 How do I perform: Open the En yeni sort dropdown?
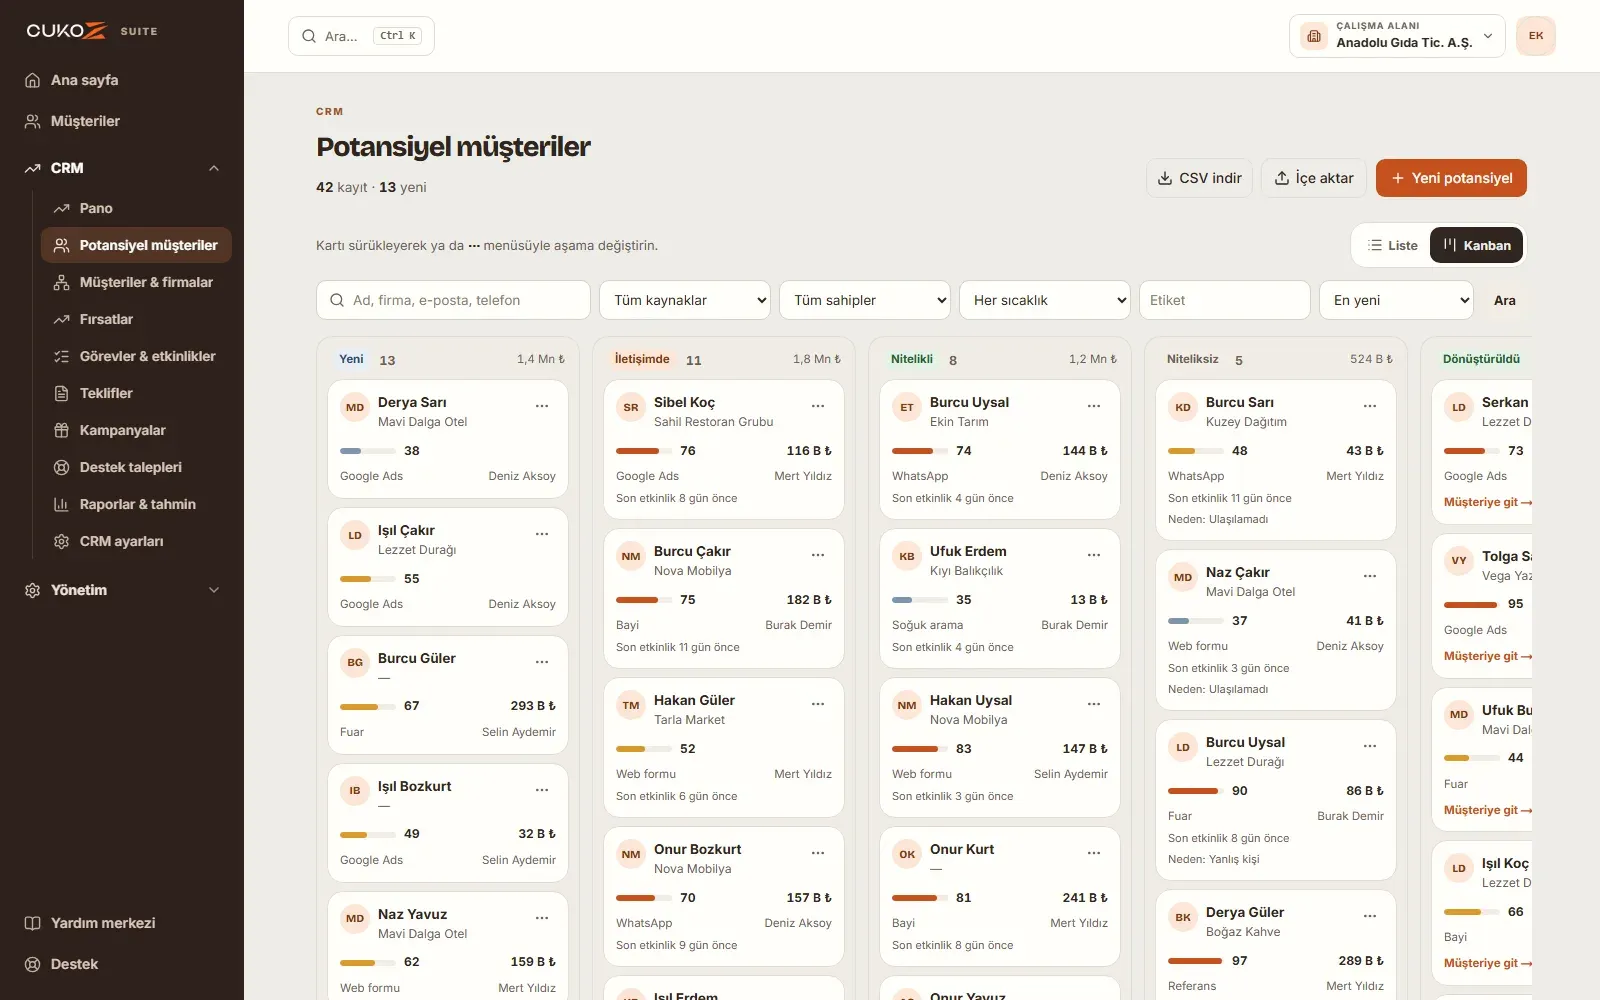[1397, 300]
